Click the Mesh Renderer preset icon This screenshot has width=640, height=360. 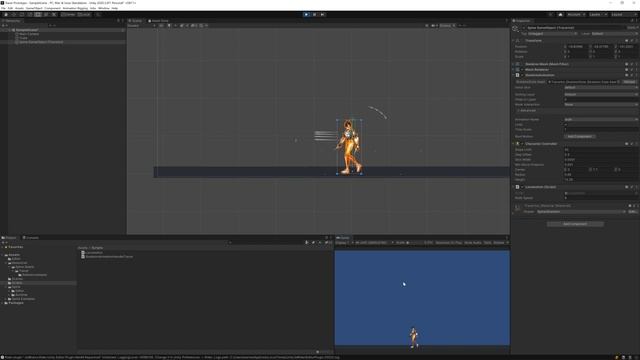631,69
